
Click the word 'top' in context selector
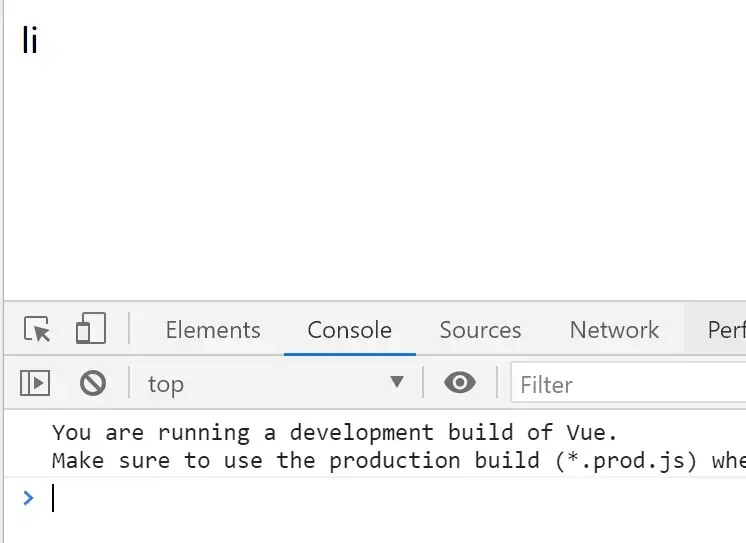[166, 385]
